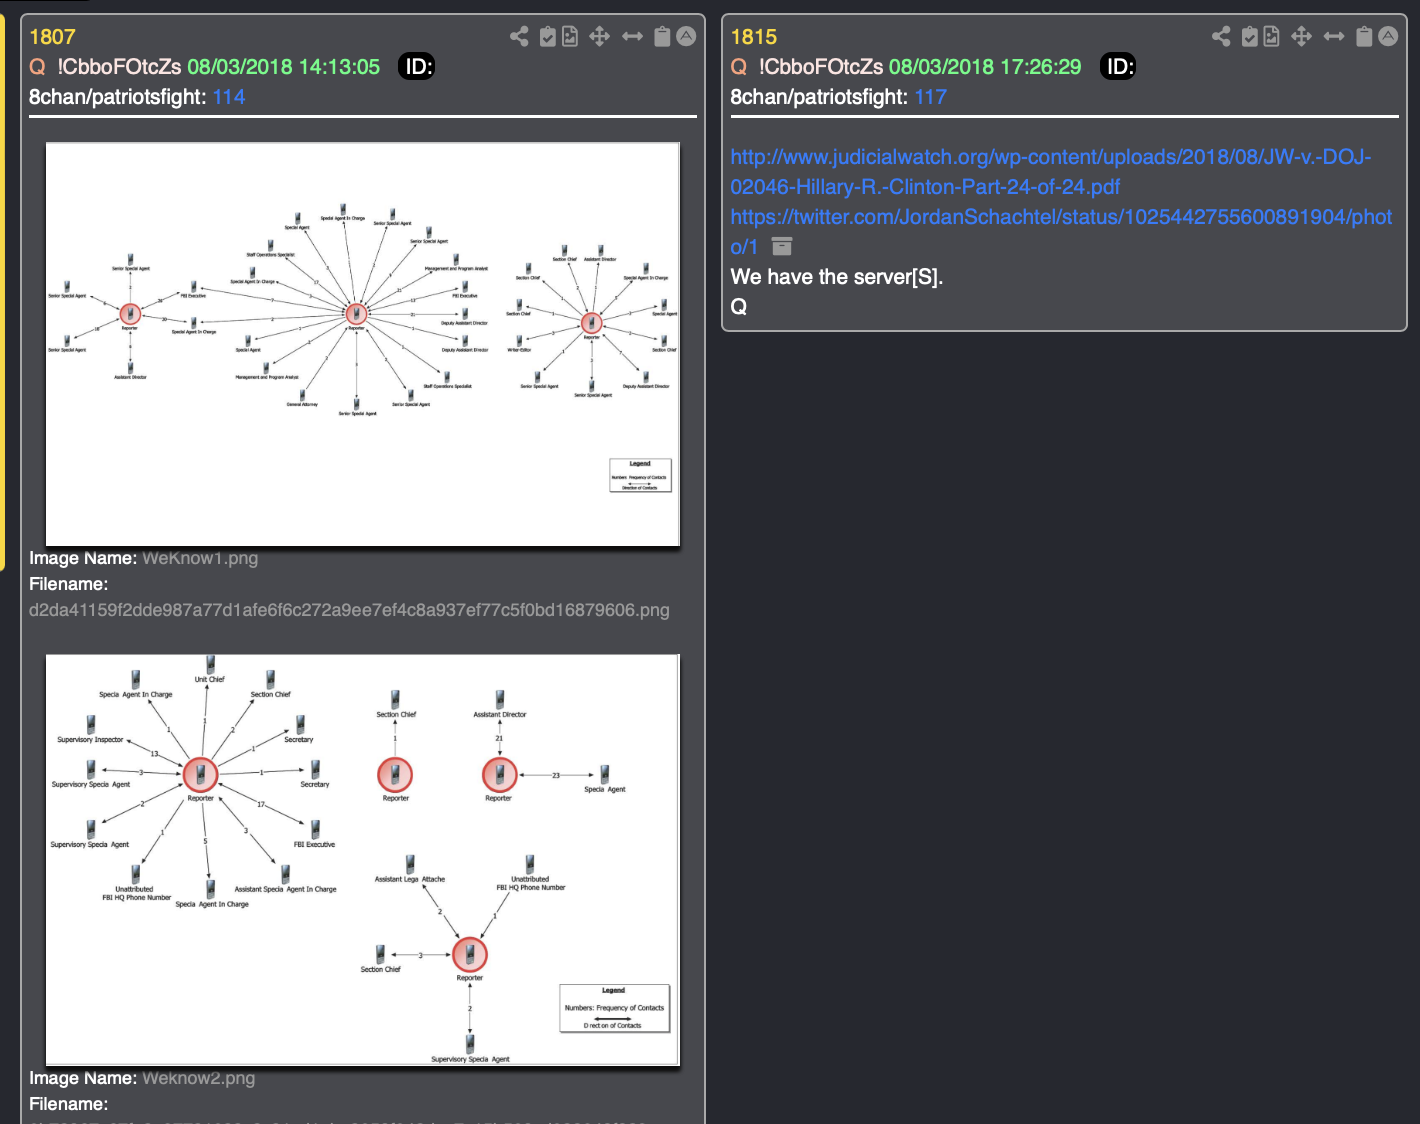Click the image file icon on post 1807
The width and height of the screenshot is (1420, 1124).
click(570, 37)
